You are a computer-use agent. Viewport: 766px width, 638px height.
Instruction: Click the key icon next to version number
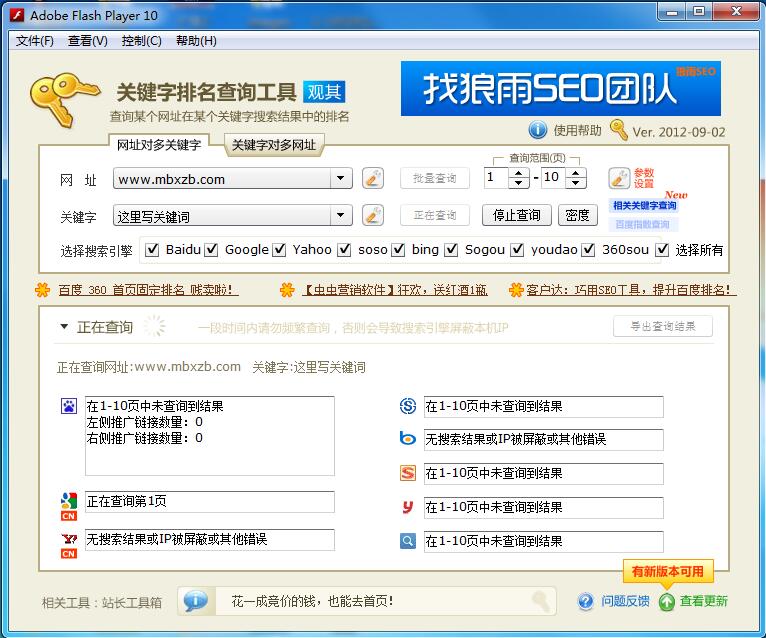coord(618,130)
